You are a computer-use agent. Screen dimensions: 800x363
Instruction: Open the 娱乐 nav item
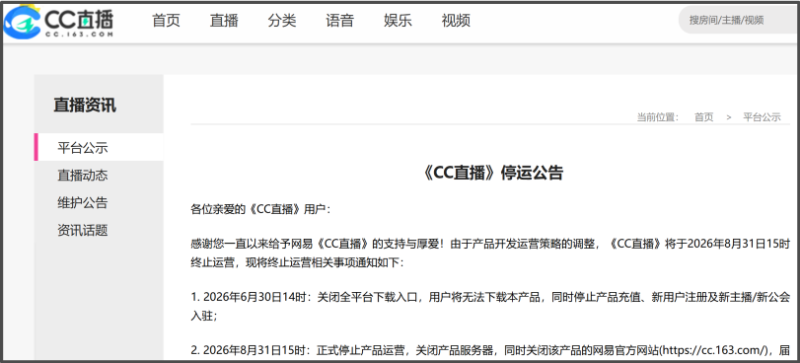398,21
